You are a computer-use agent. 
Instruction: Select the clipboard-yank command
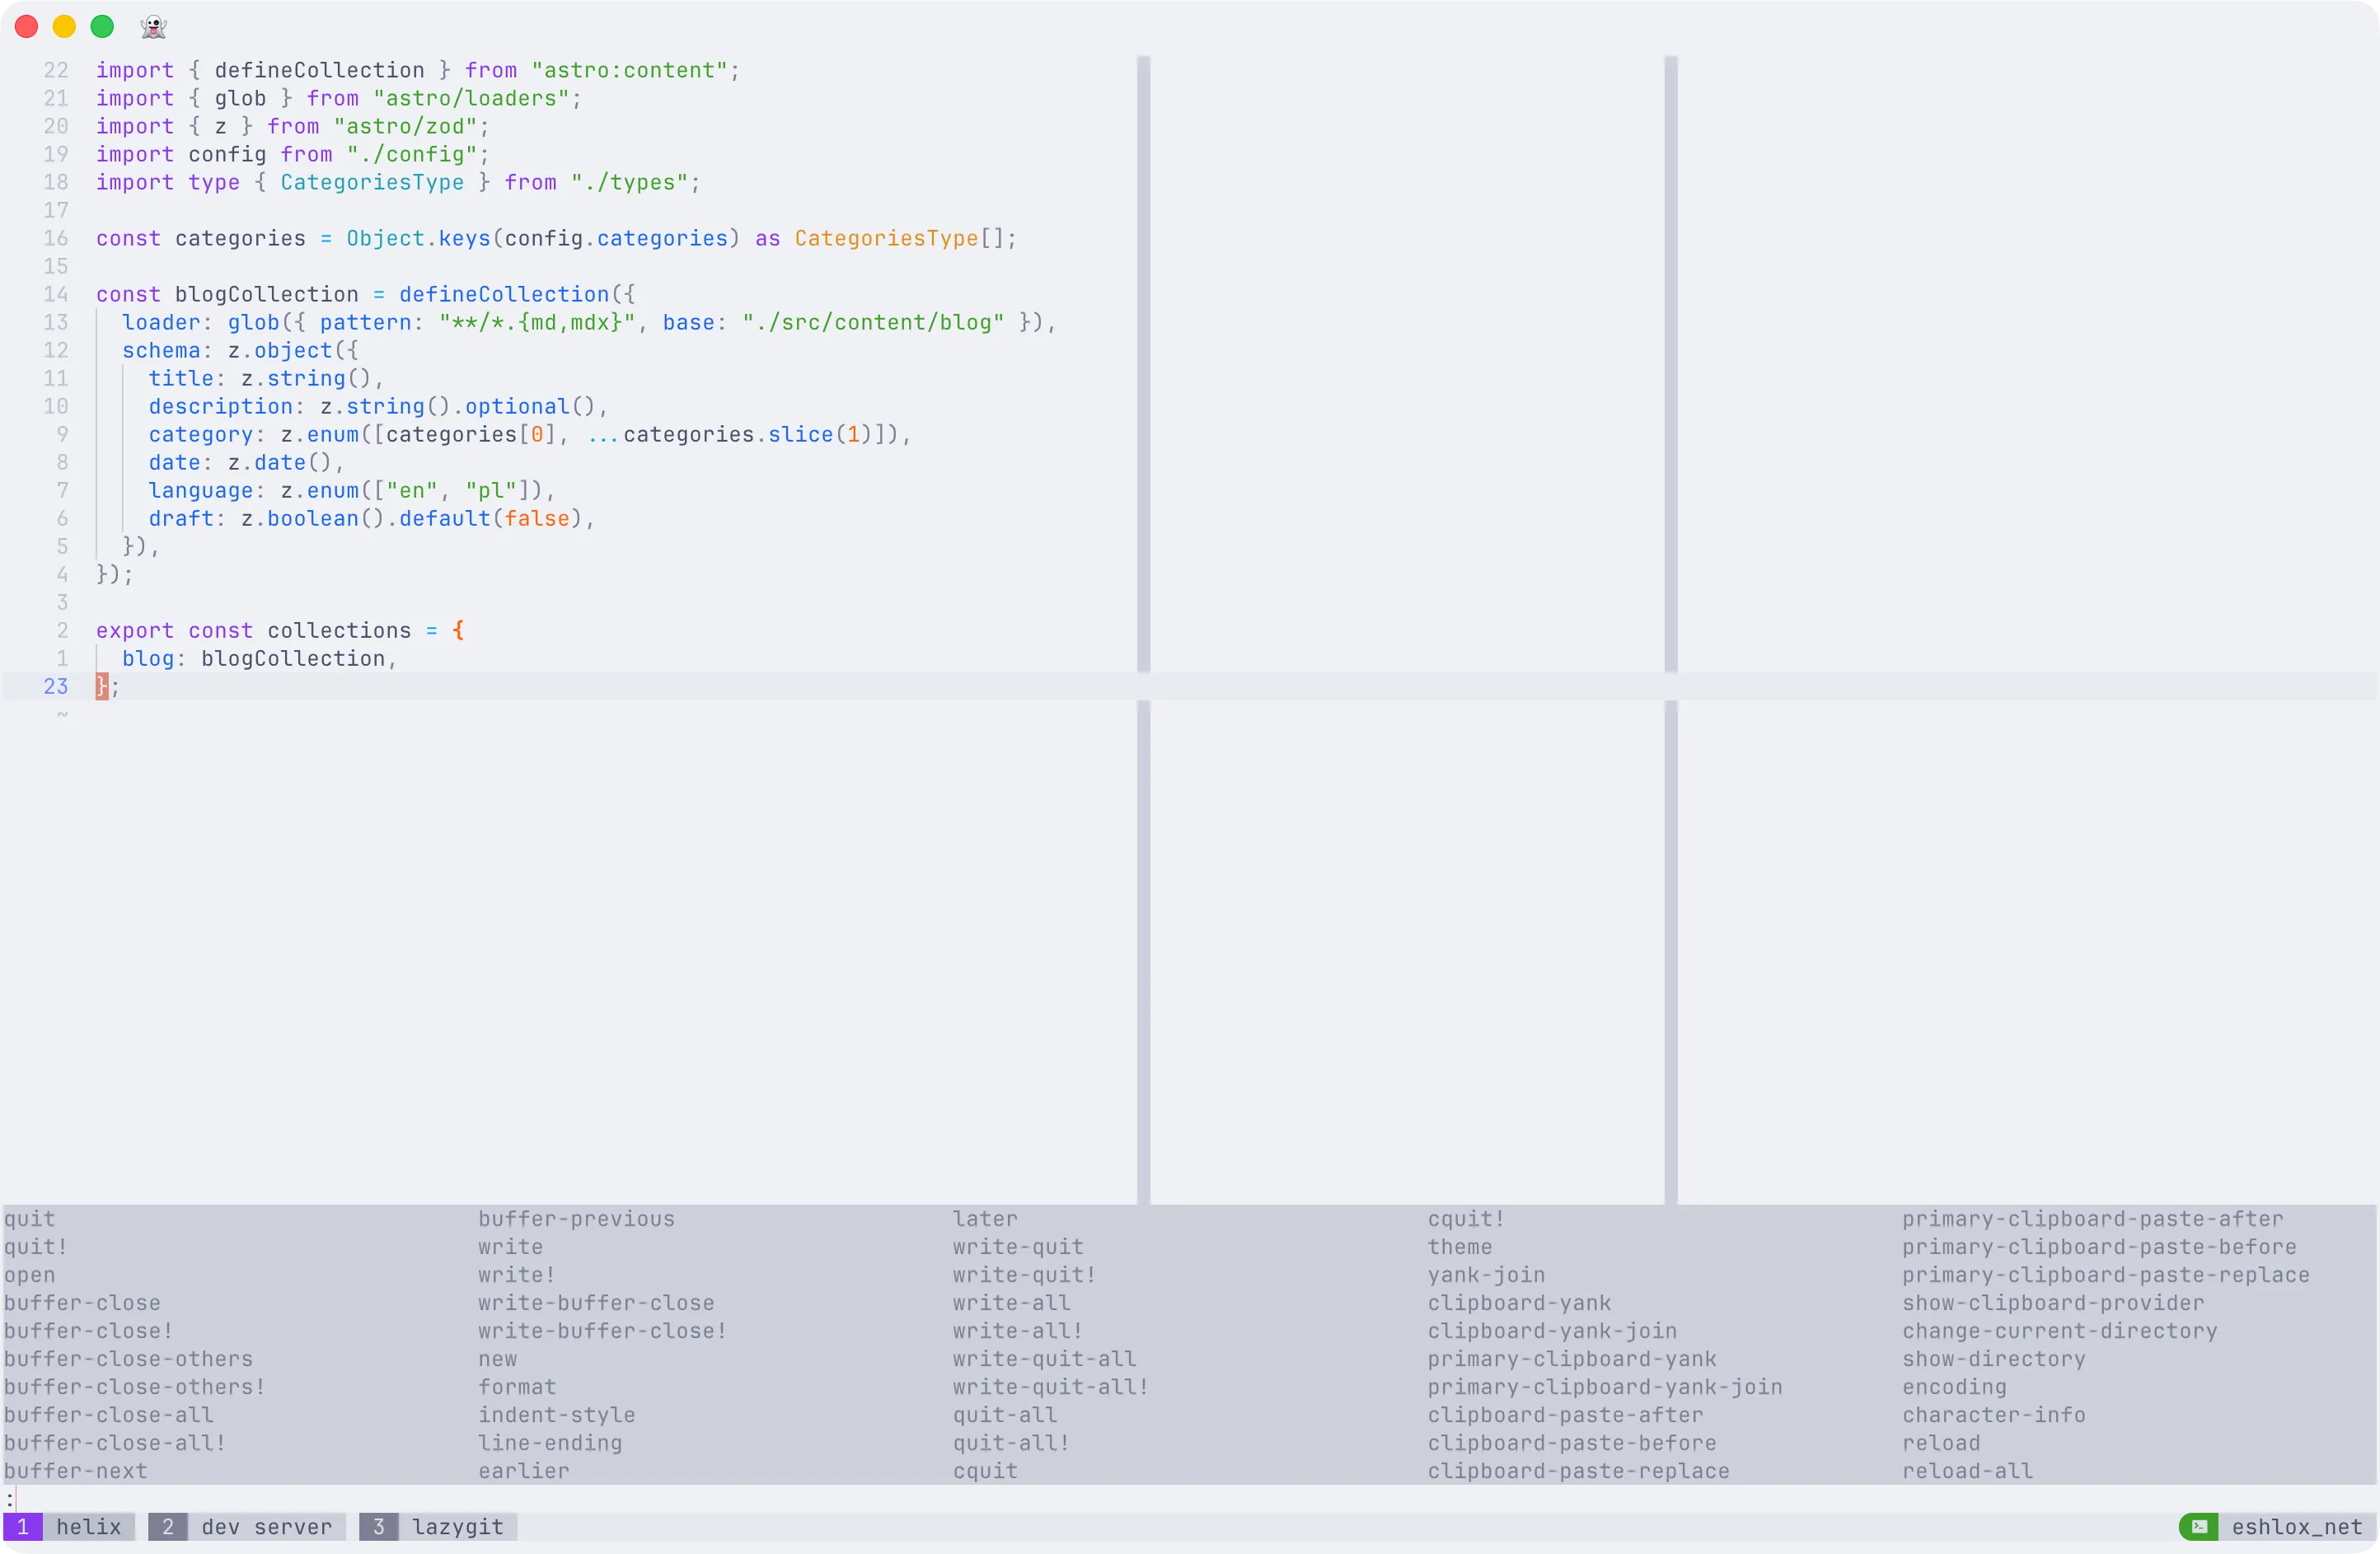pyautogui.click(x=1518, y=1303)
